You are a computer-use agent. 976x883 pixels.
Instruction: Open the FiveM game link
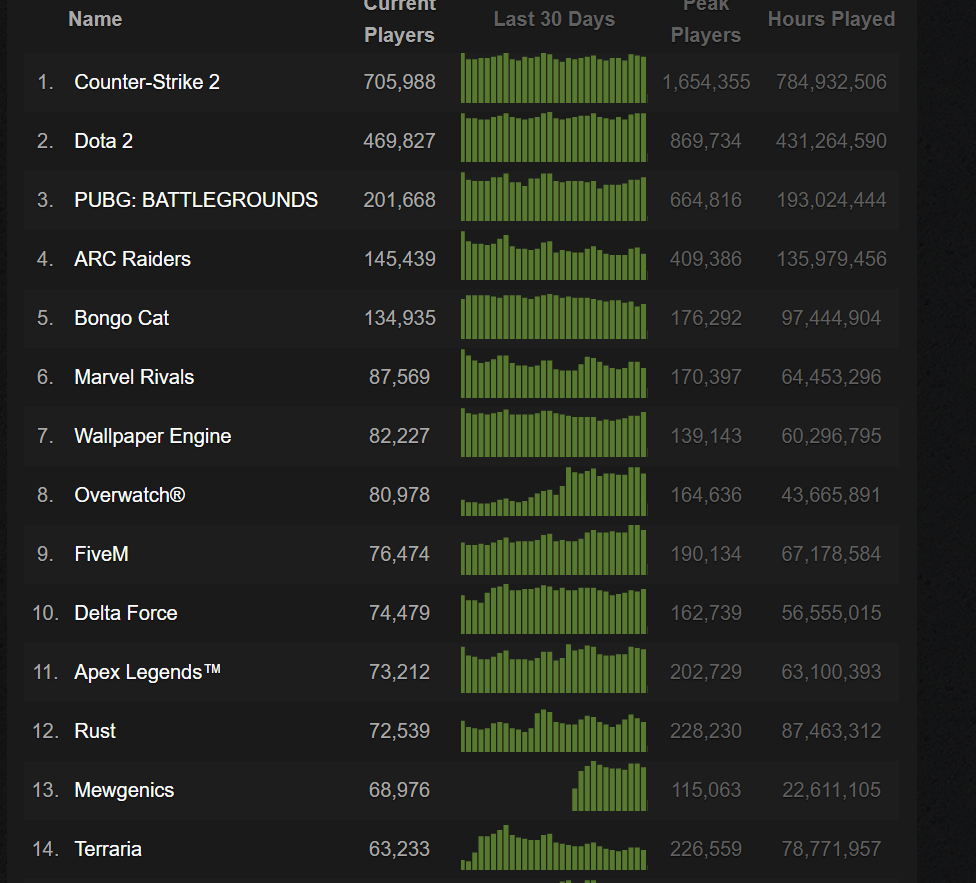coord(101,554)
